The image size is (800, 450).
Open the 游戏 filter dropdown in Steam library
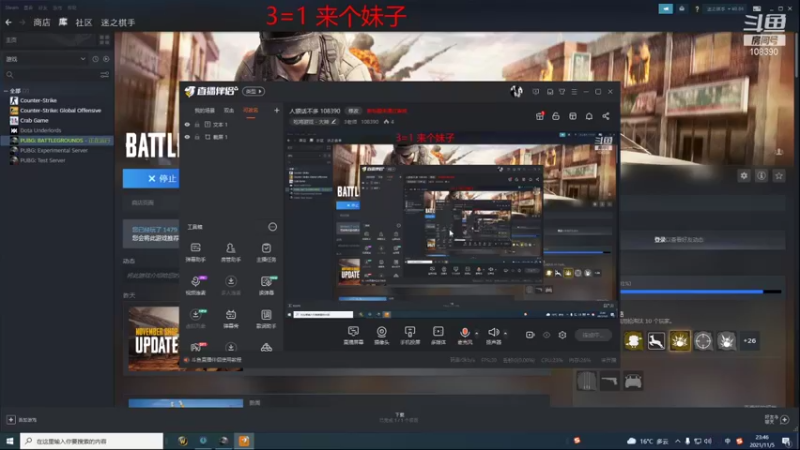pos(46,59)
